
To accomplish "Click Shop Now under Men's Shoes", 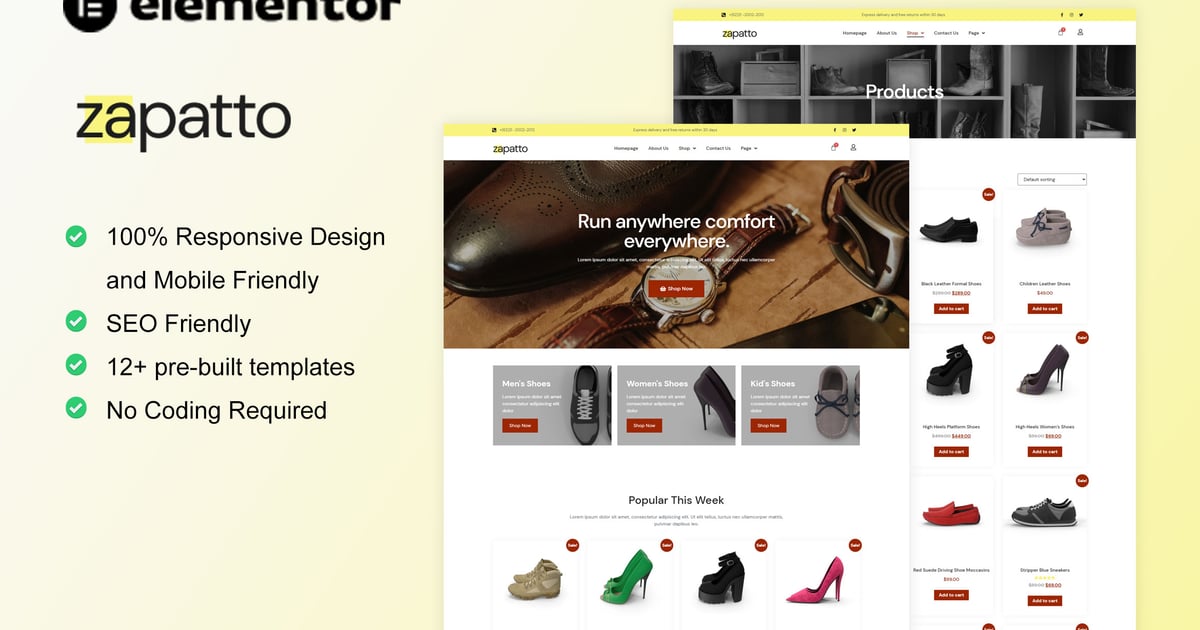I will [520, 425].
